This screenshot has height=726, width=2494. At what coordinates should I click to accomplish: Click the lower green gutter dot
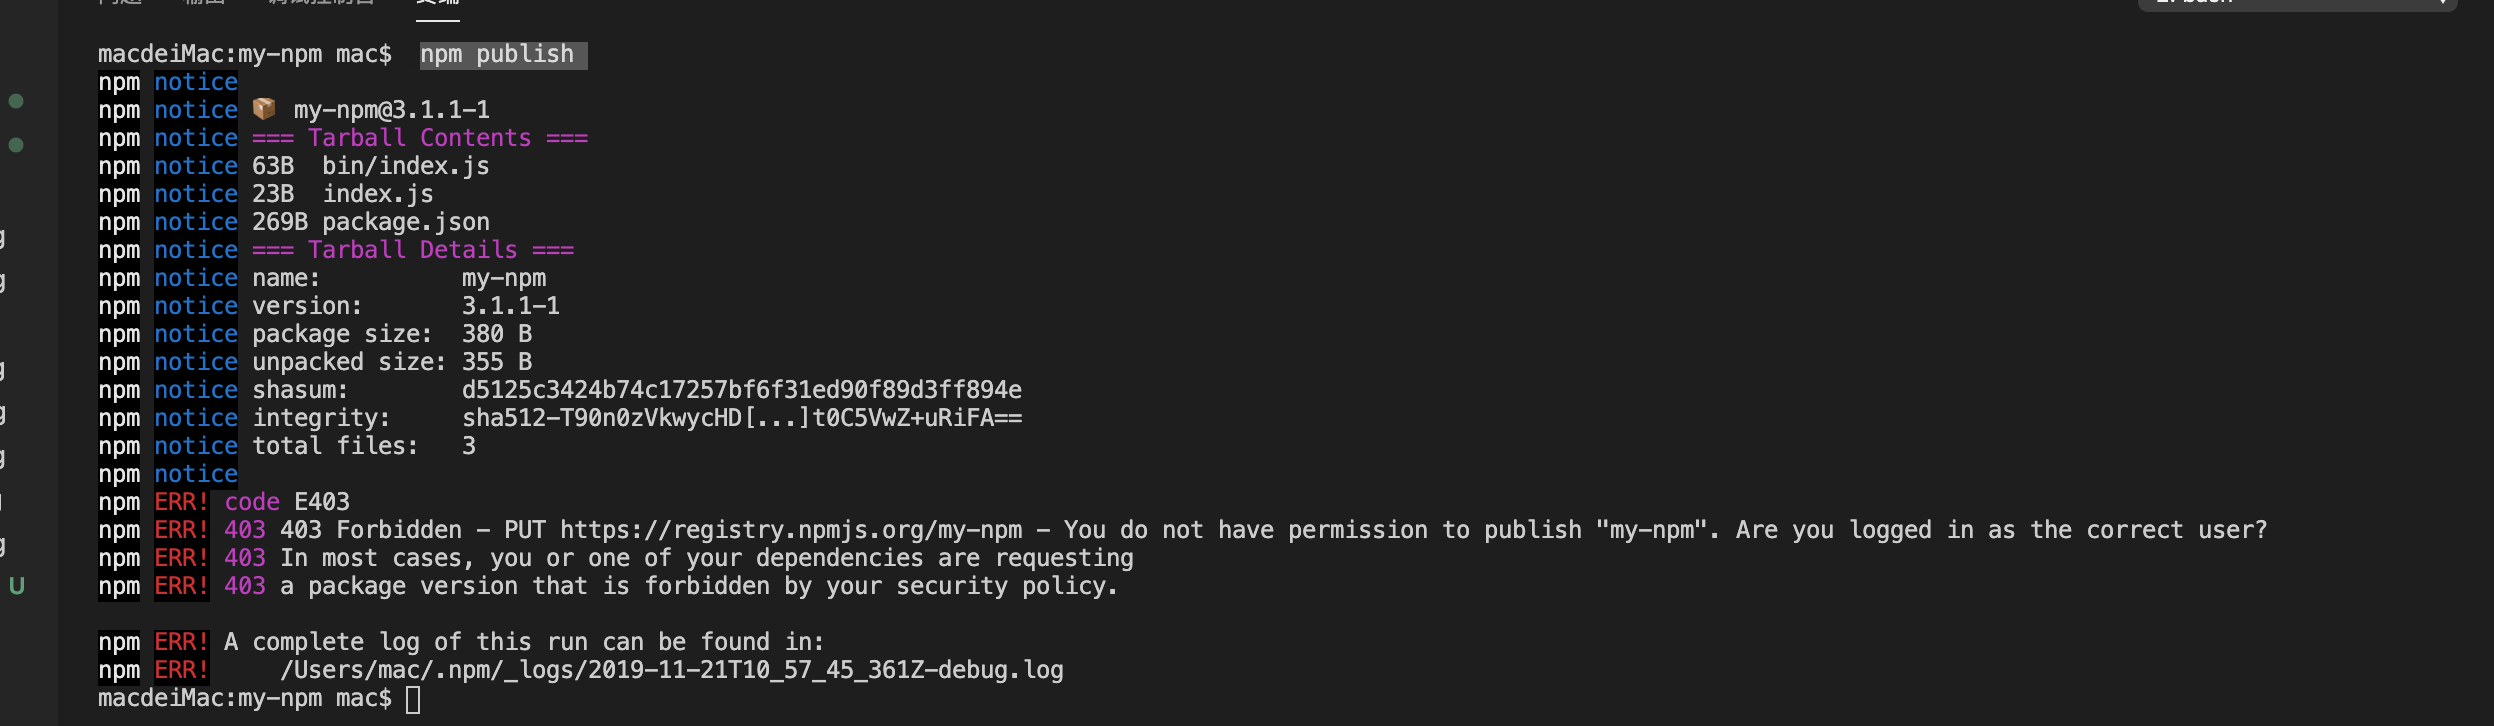point(16,145)
